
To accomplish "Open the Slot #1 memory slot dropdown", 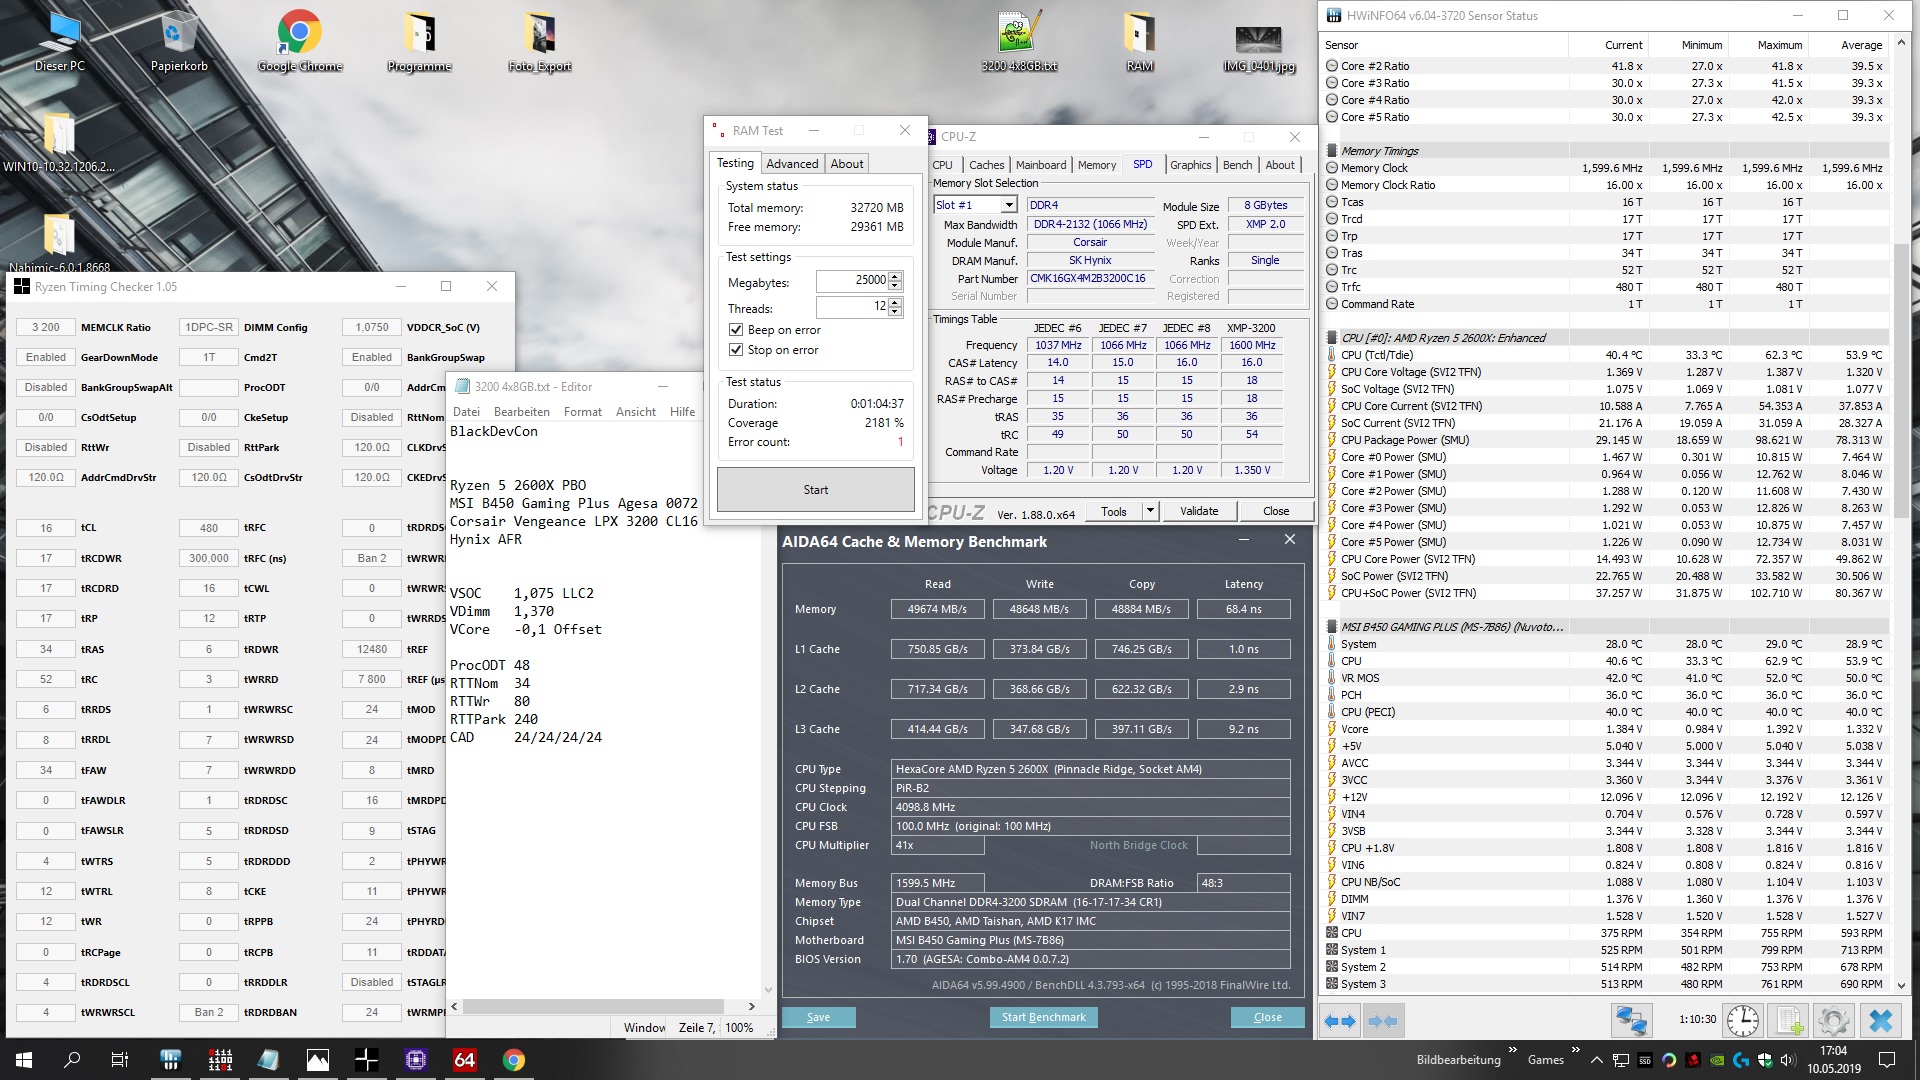I will (x=1009, y=205).
